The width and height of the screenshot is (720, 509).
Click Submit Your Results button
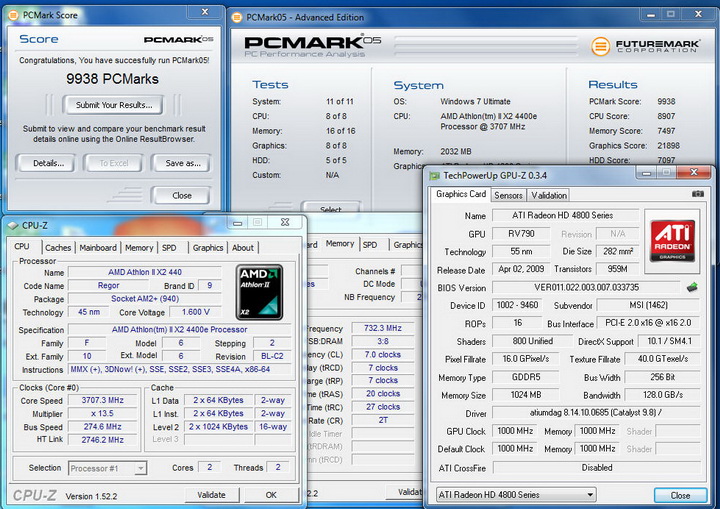(x=113, y=105)
